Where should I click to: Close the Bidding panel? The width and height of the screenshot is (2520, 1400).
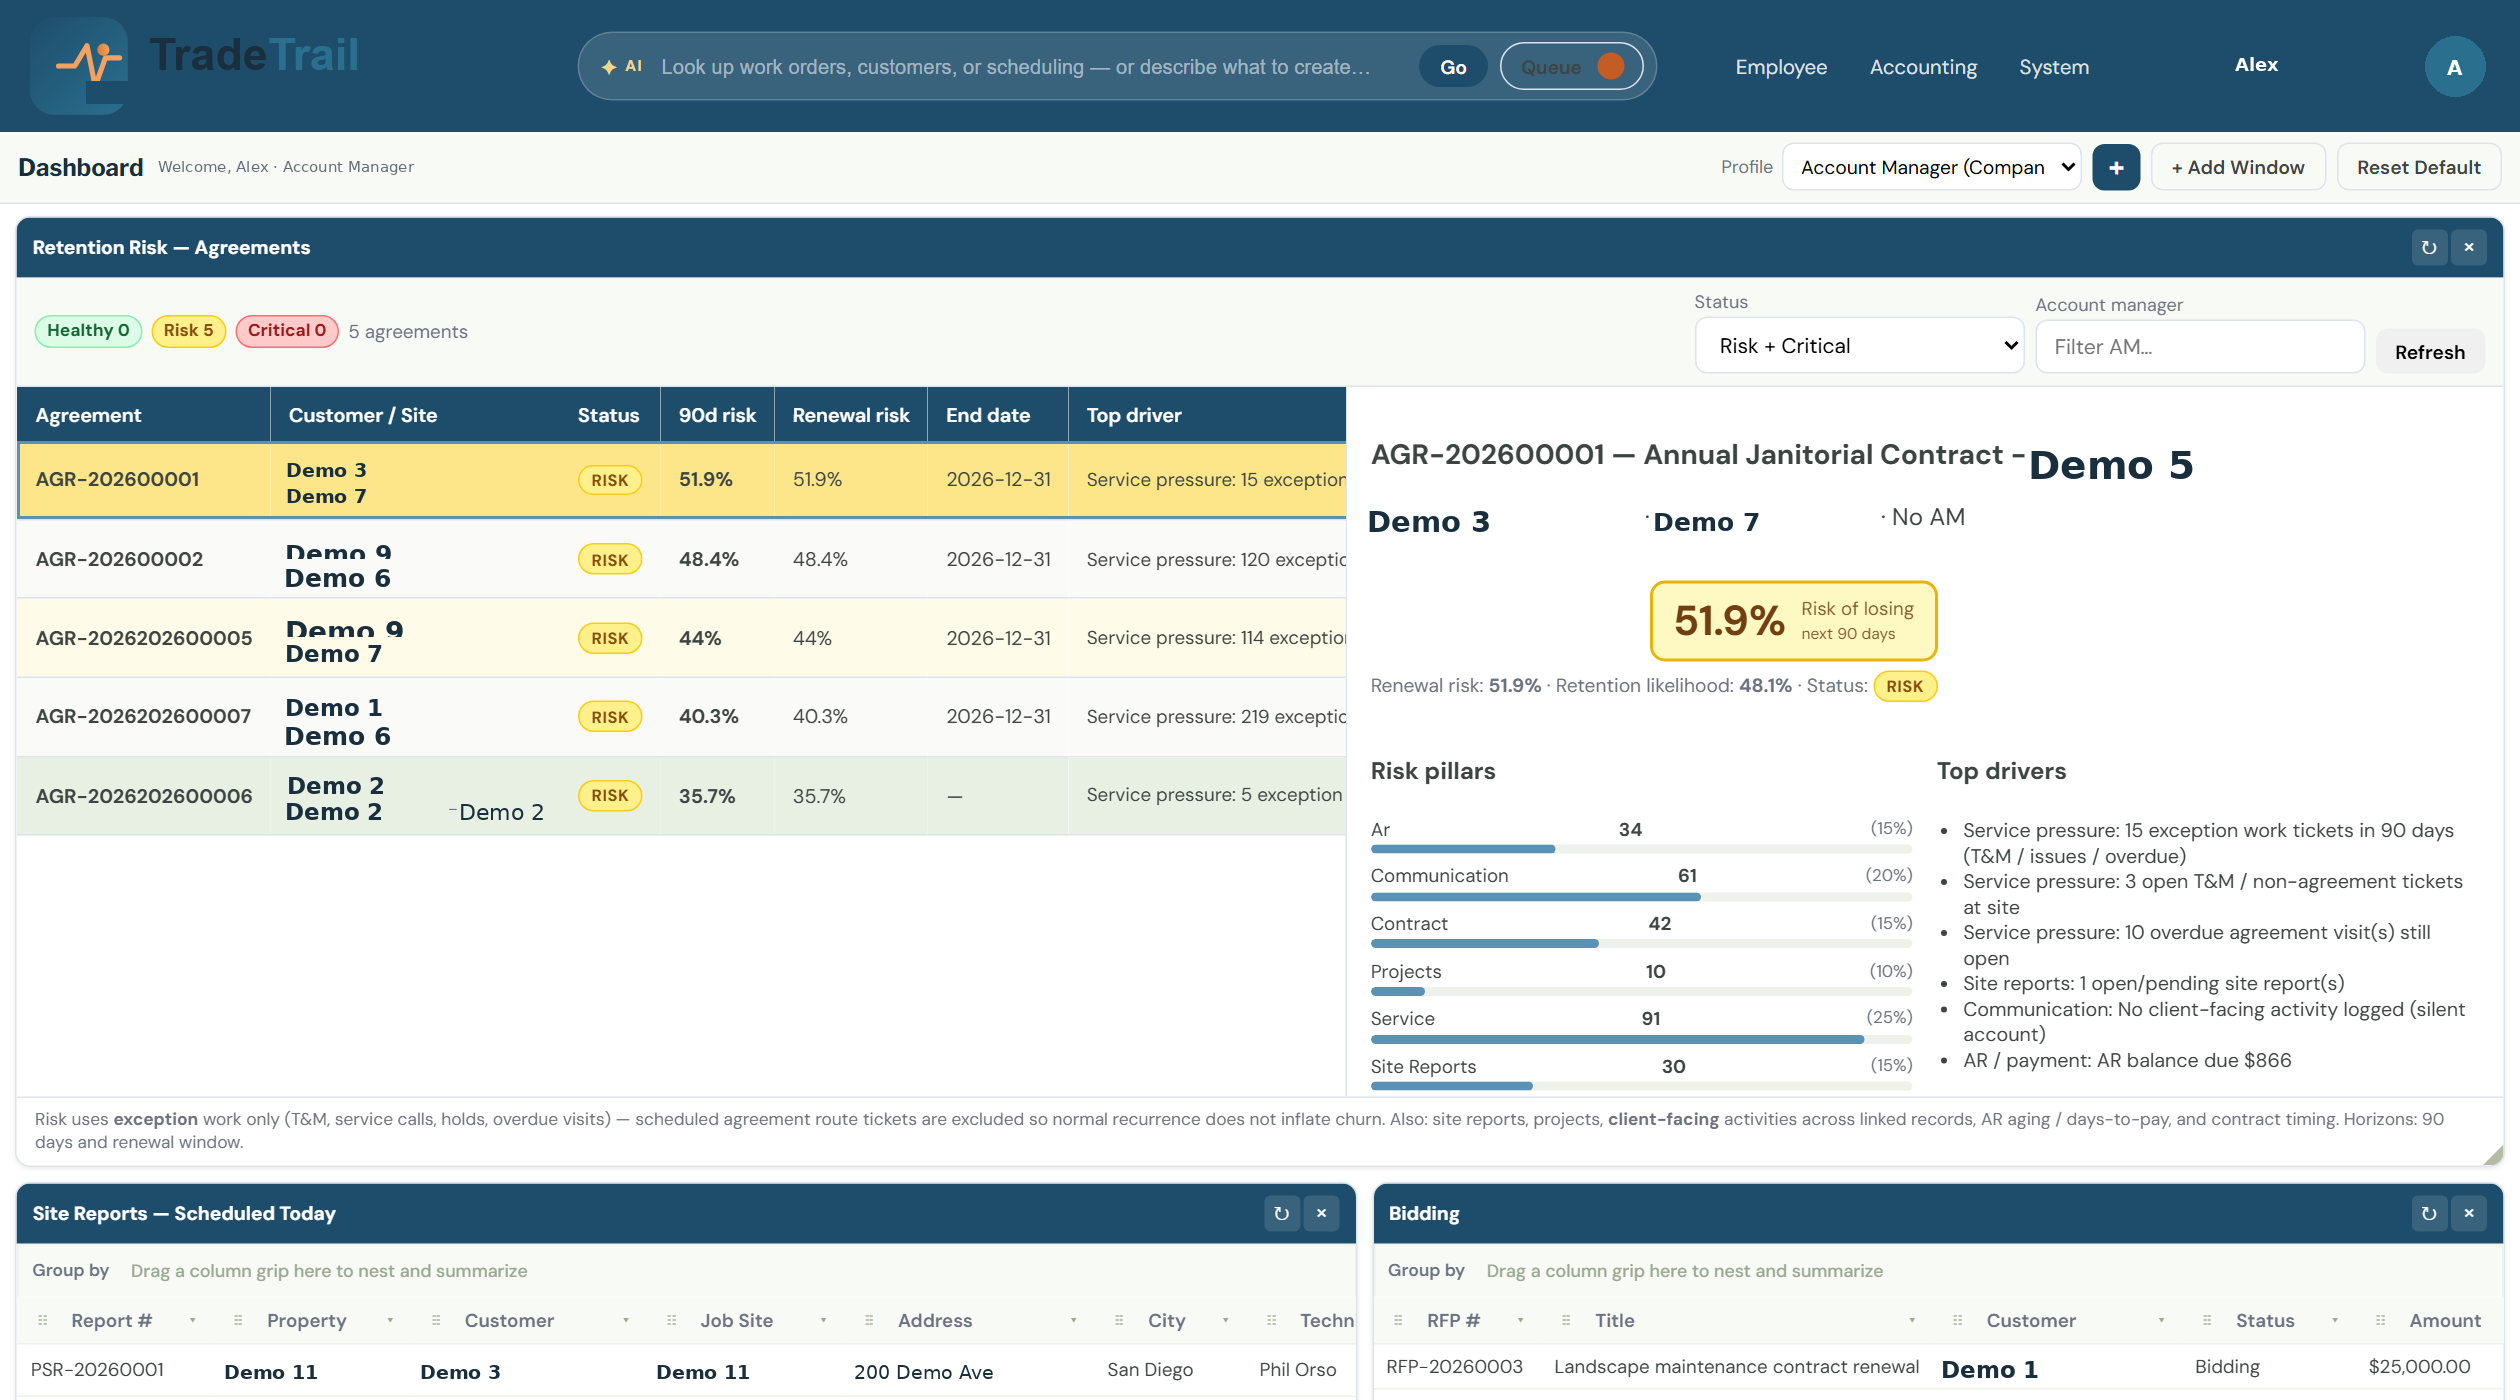click(x=2469, y=1214)
